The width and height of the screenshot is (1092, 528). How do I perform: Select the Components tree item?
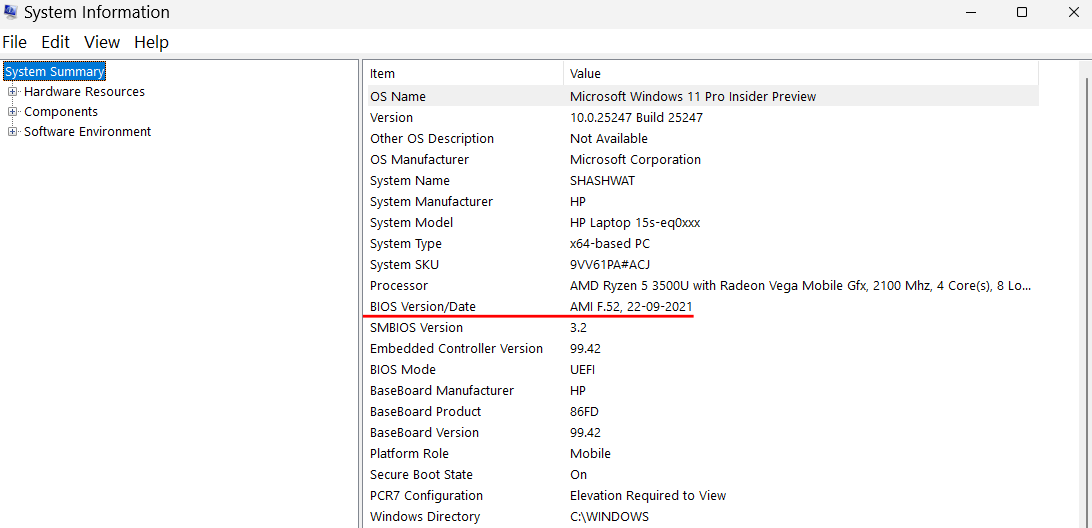coord(61,111)
